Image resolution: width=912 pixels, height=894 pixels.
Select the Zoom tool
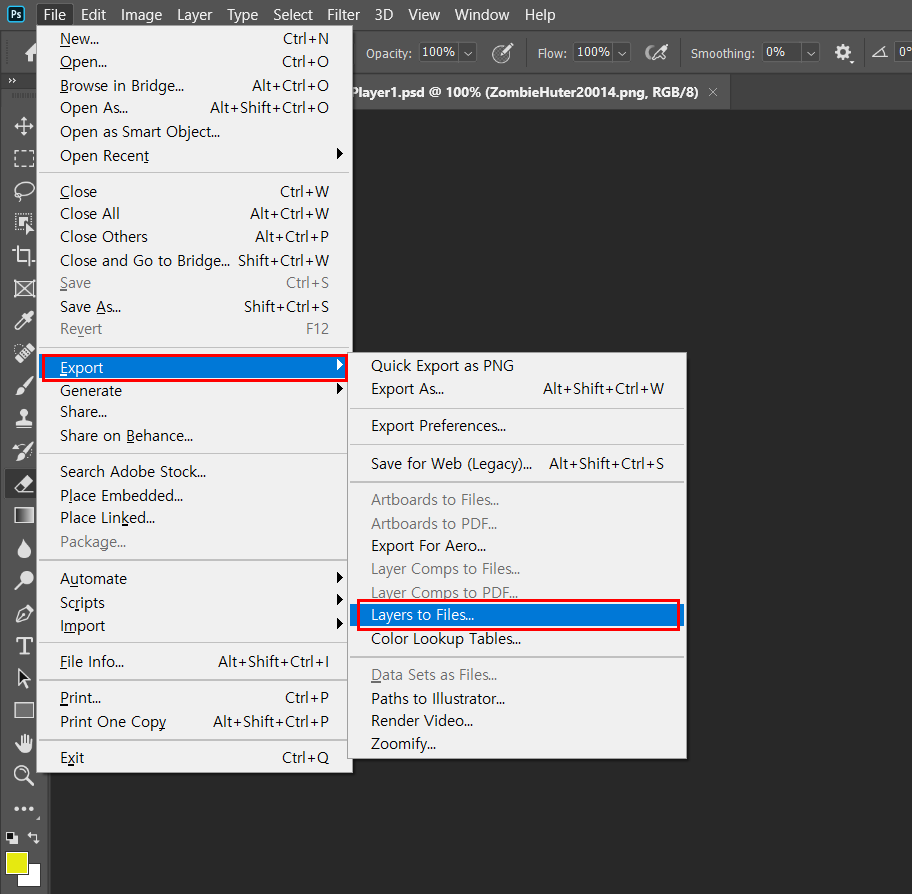(x=23, y=775)
